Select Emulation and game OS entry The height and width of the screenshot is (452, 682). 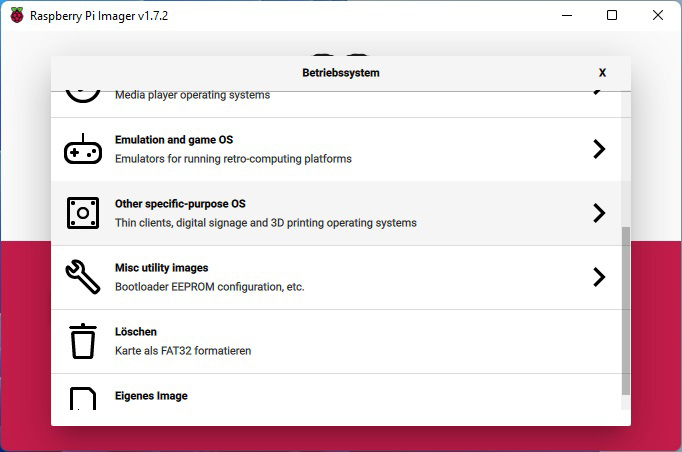click(336, 149)
